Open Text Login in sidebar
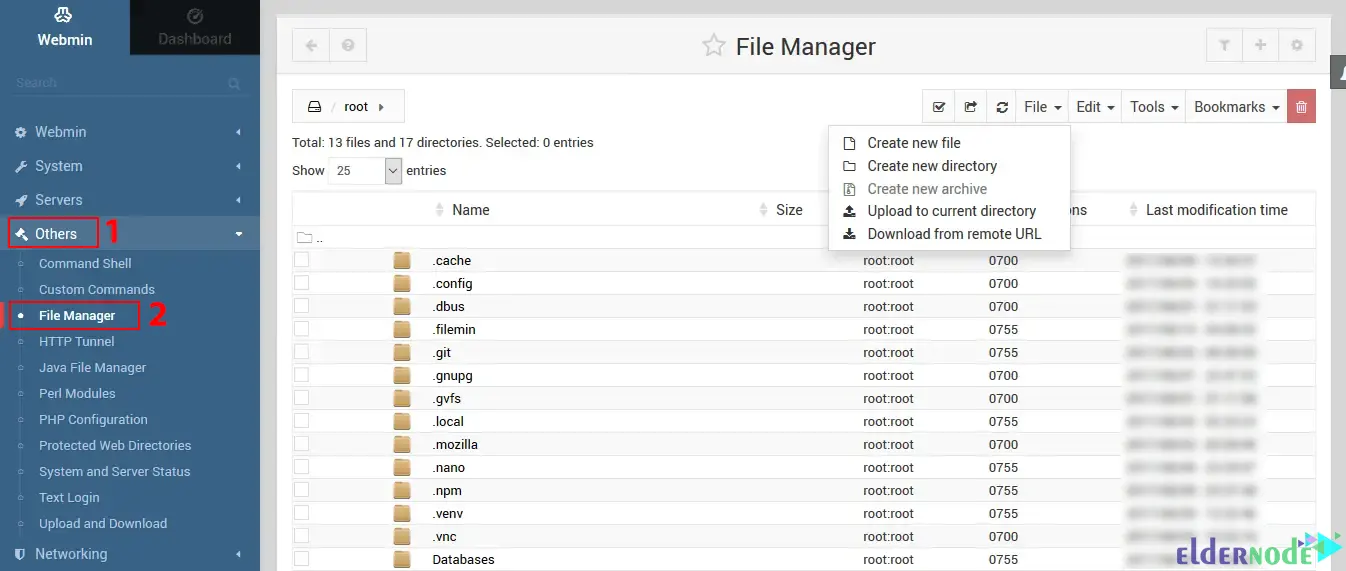This screenshot has width=1346, height=571. click(x=69, y=498)
